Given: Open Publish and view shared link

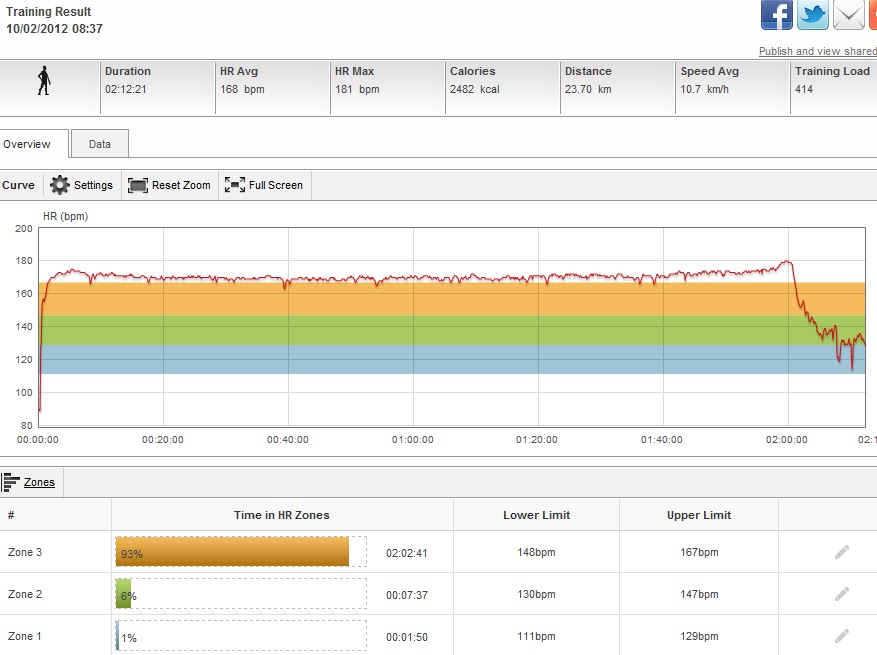Looking at the screenshot, I should [x=818, y=51].
